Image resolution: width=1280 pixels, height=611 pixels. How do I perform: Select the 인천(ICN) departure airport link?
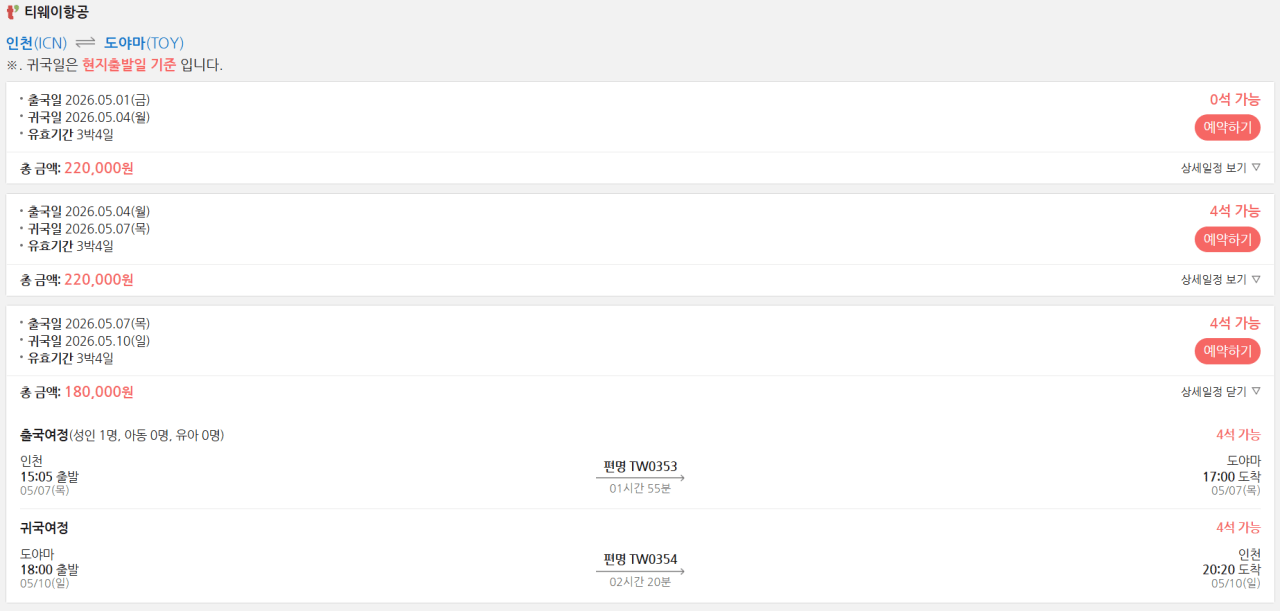tap(36, 43)
